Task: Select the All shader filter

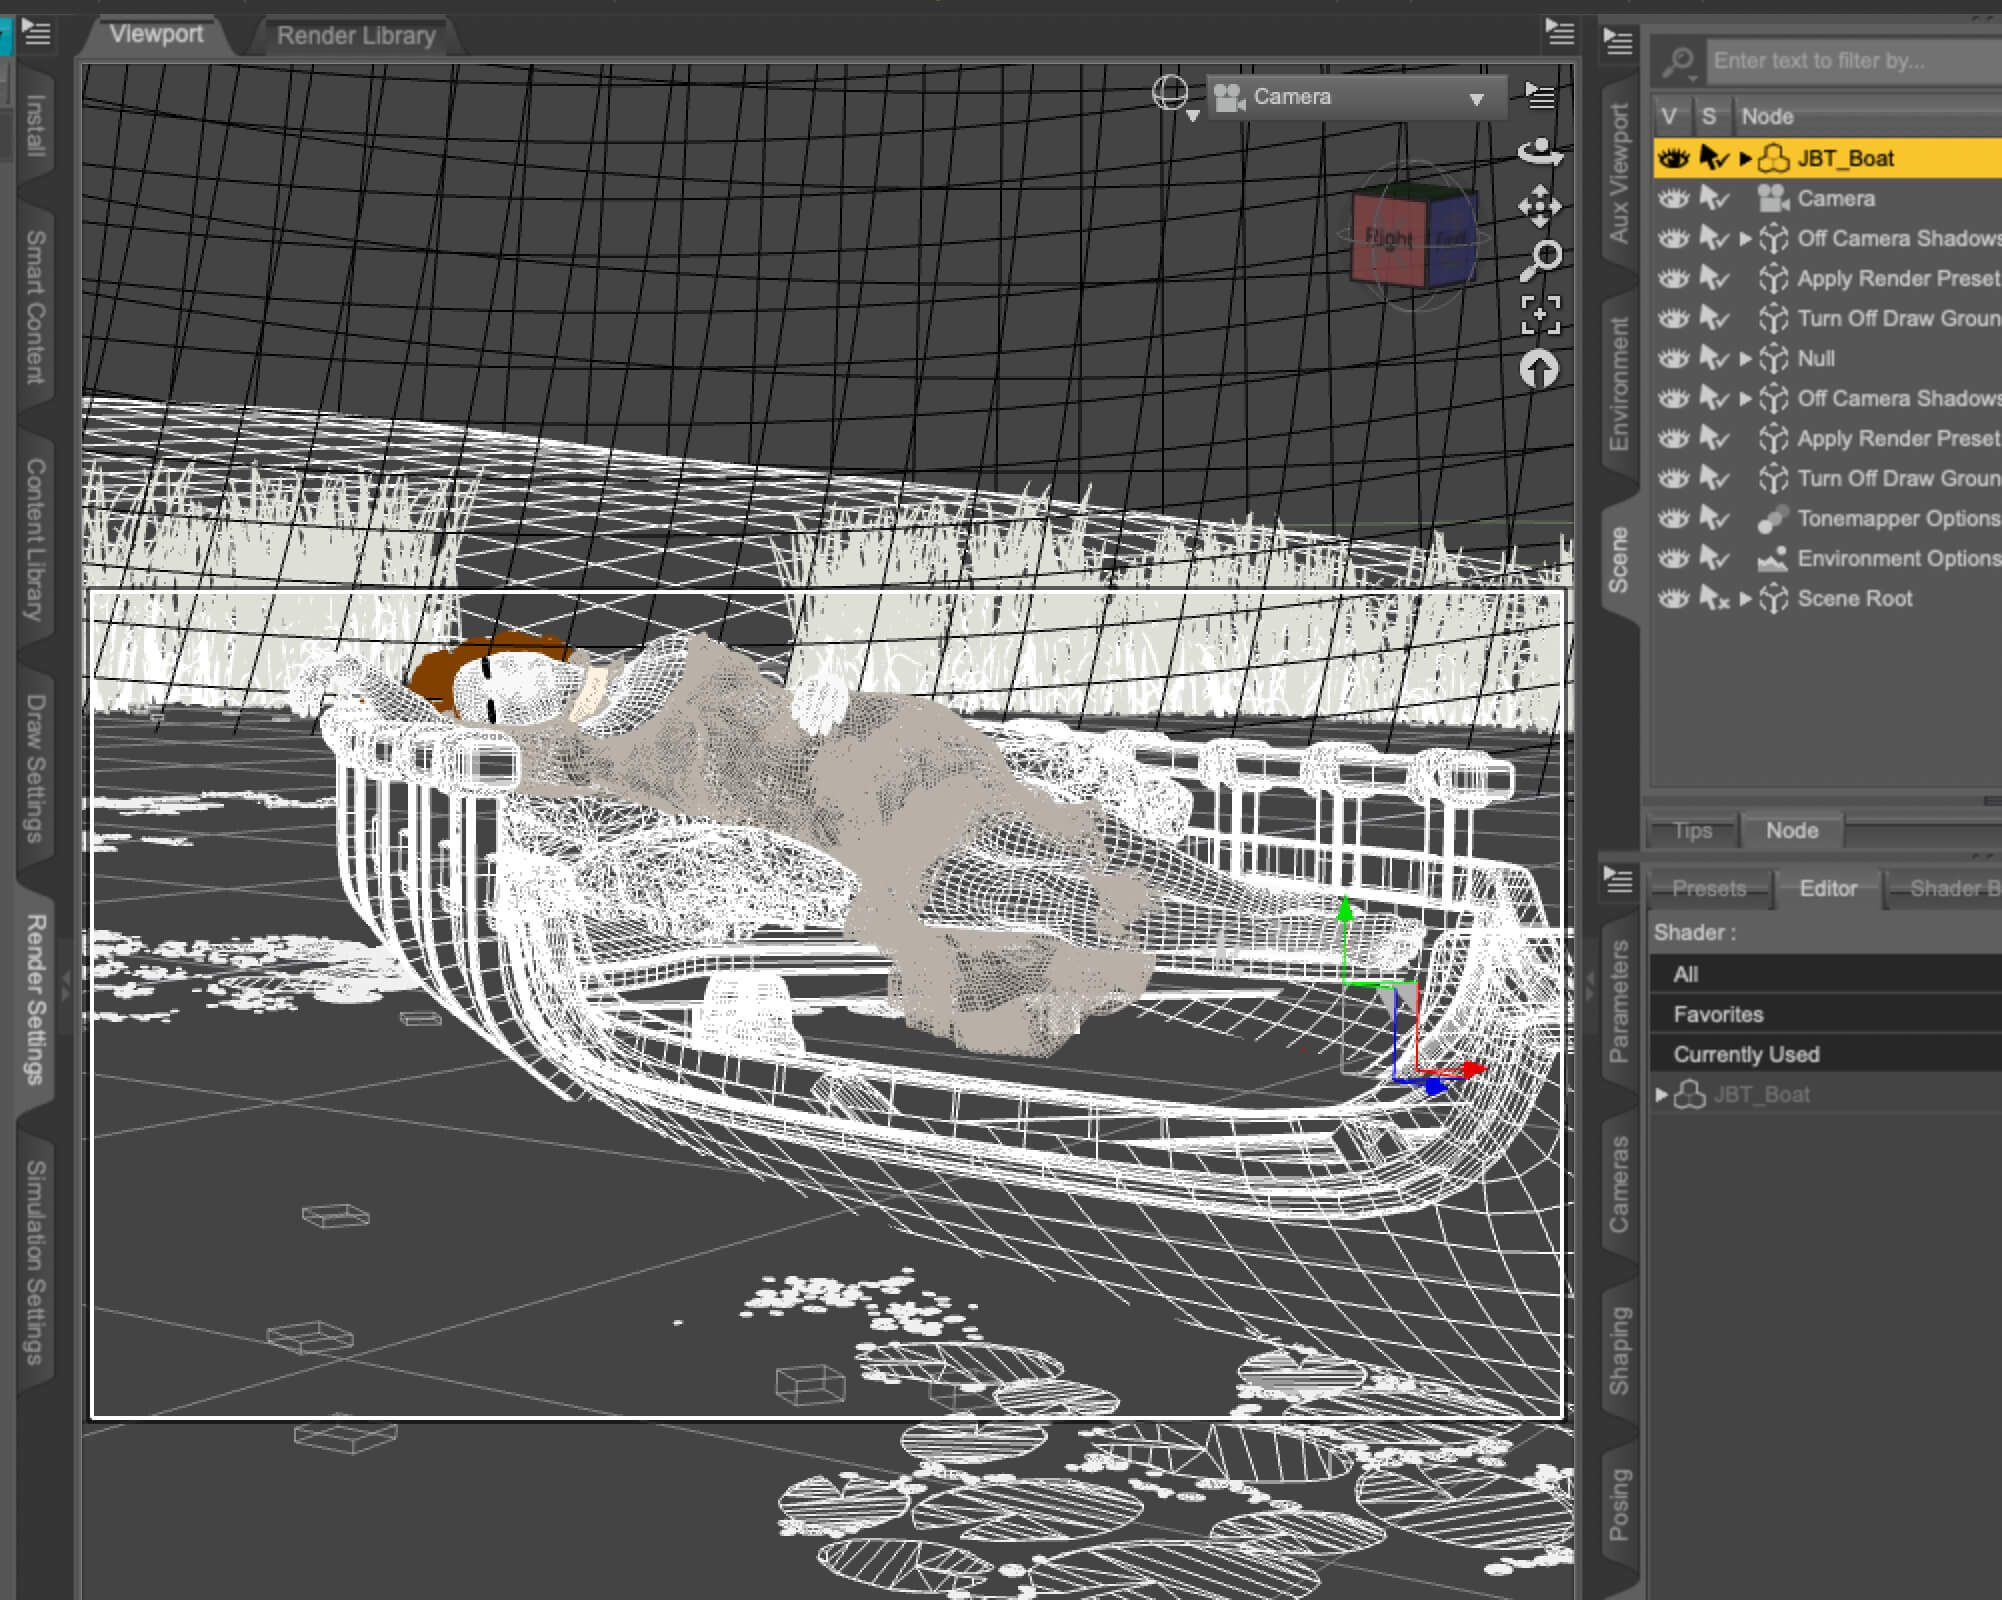Action: pos(1825,974)
